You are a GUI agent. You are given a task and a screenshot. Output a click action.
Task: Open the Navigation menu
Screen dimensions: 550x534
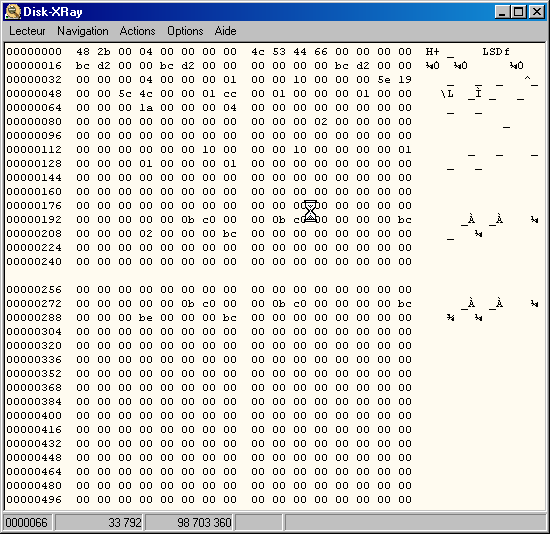[83, 31]
